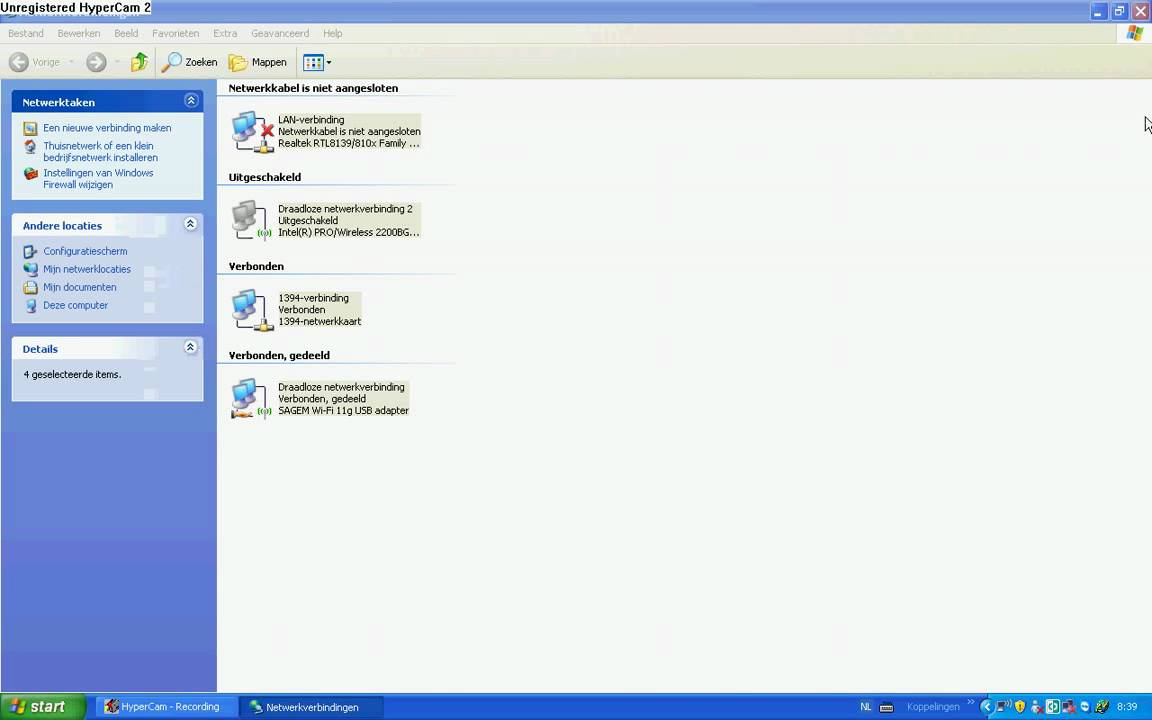Click the 'Draadloze netwerkverbinding 2' label
The image size is (1152, 720).
(345, 209)
